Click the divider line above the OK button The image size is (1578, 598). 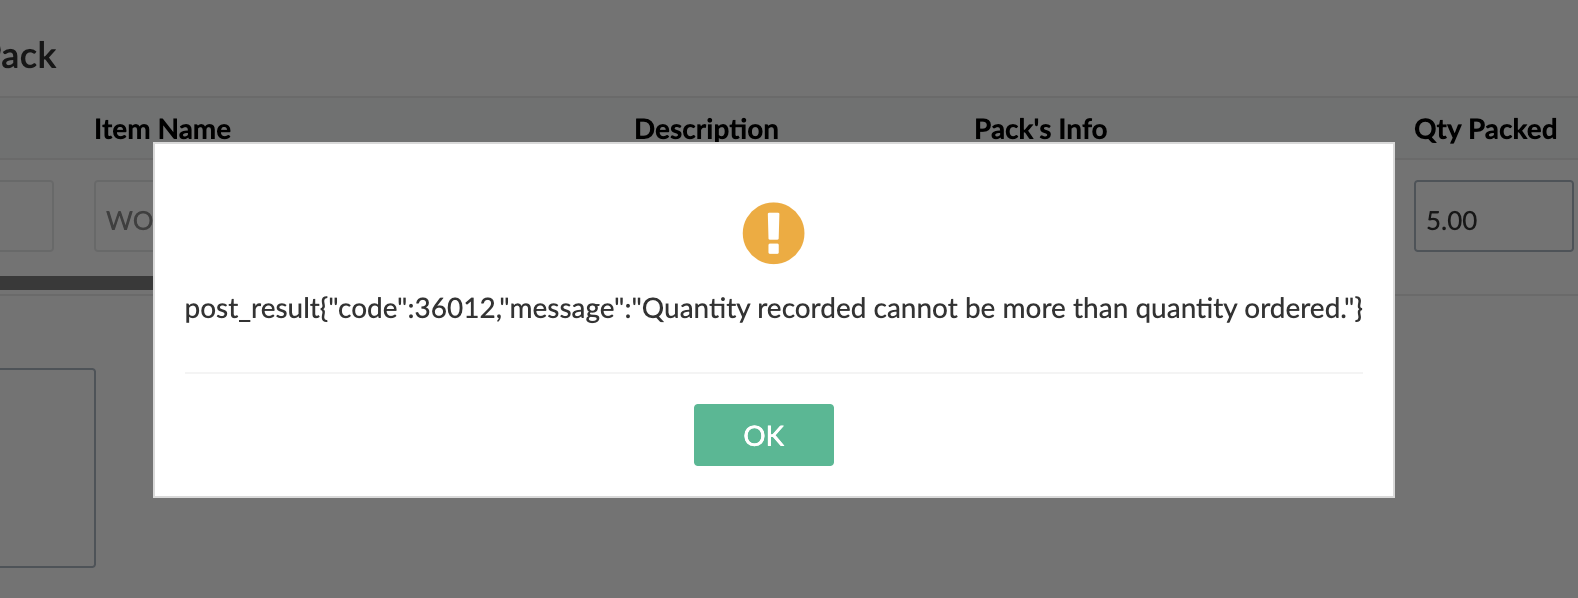click(x=773, y=373)
